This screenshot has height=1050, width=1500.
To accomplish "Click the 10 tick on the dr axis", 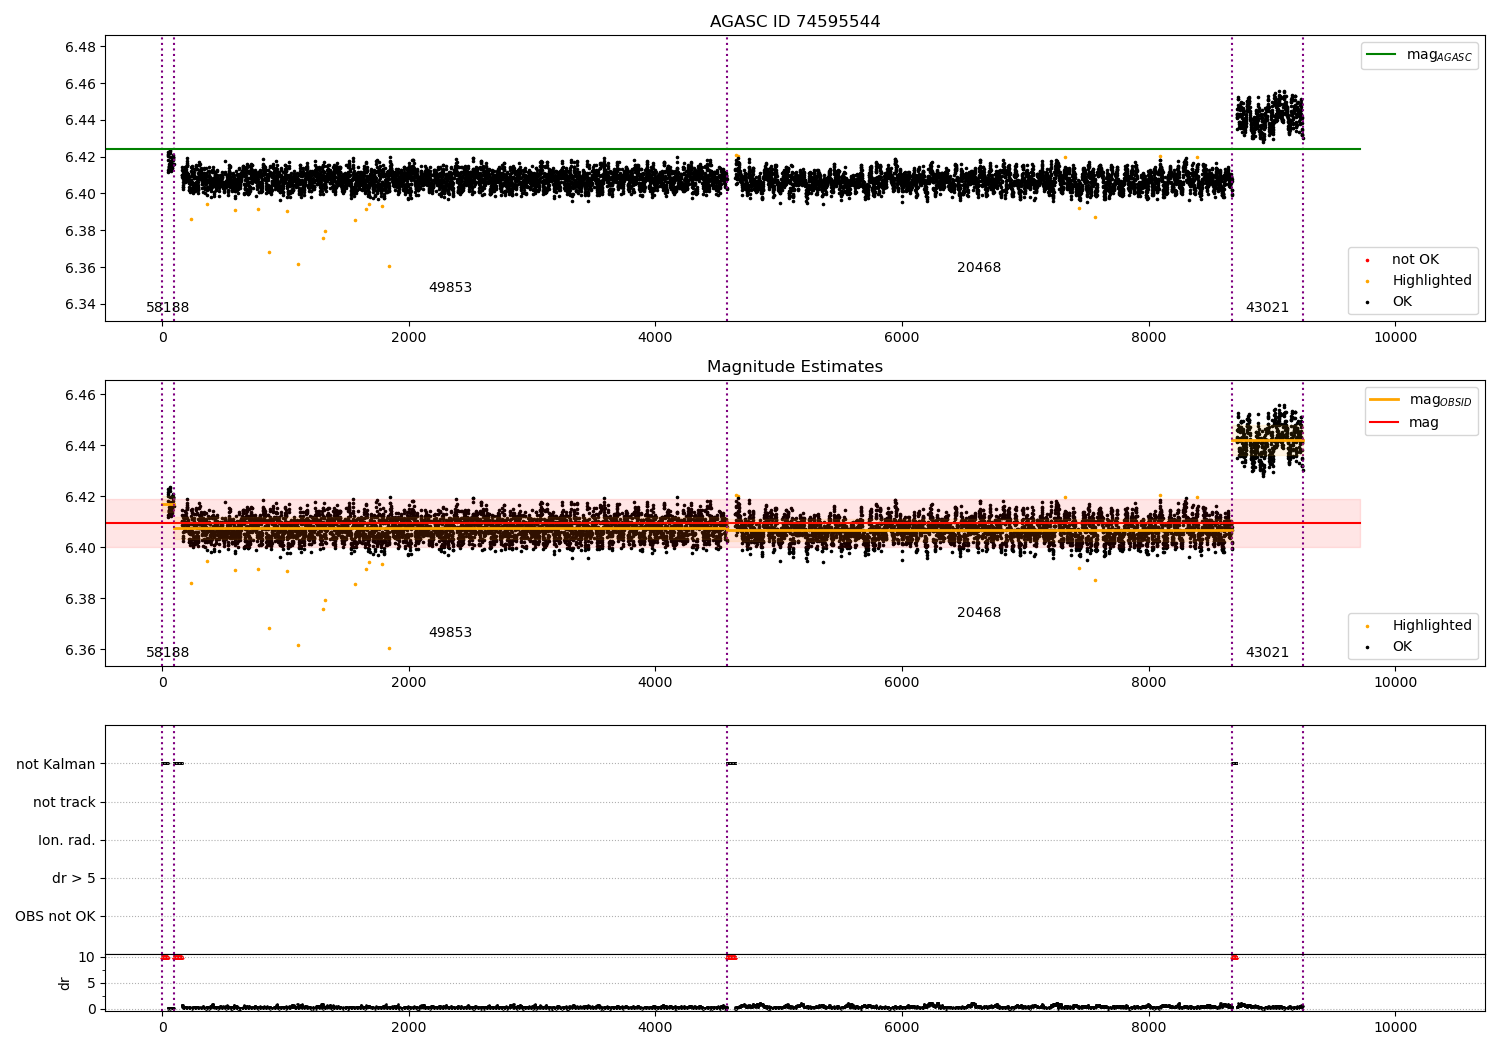I will [x=87, y=958].
